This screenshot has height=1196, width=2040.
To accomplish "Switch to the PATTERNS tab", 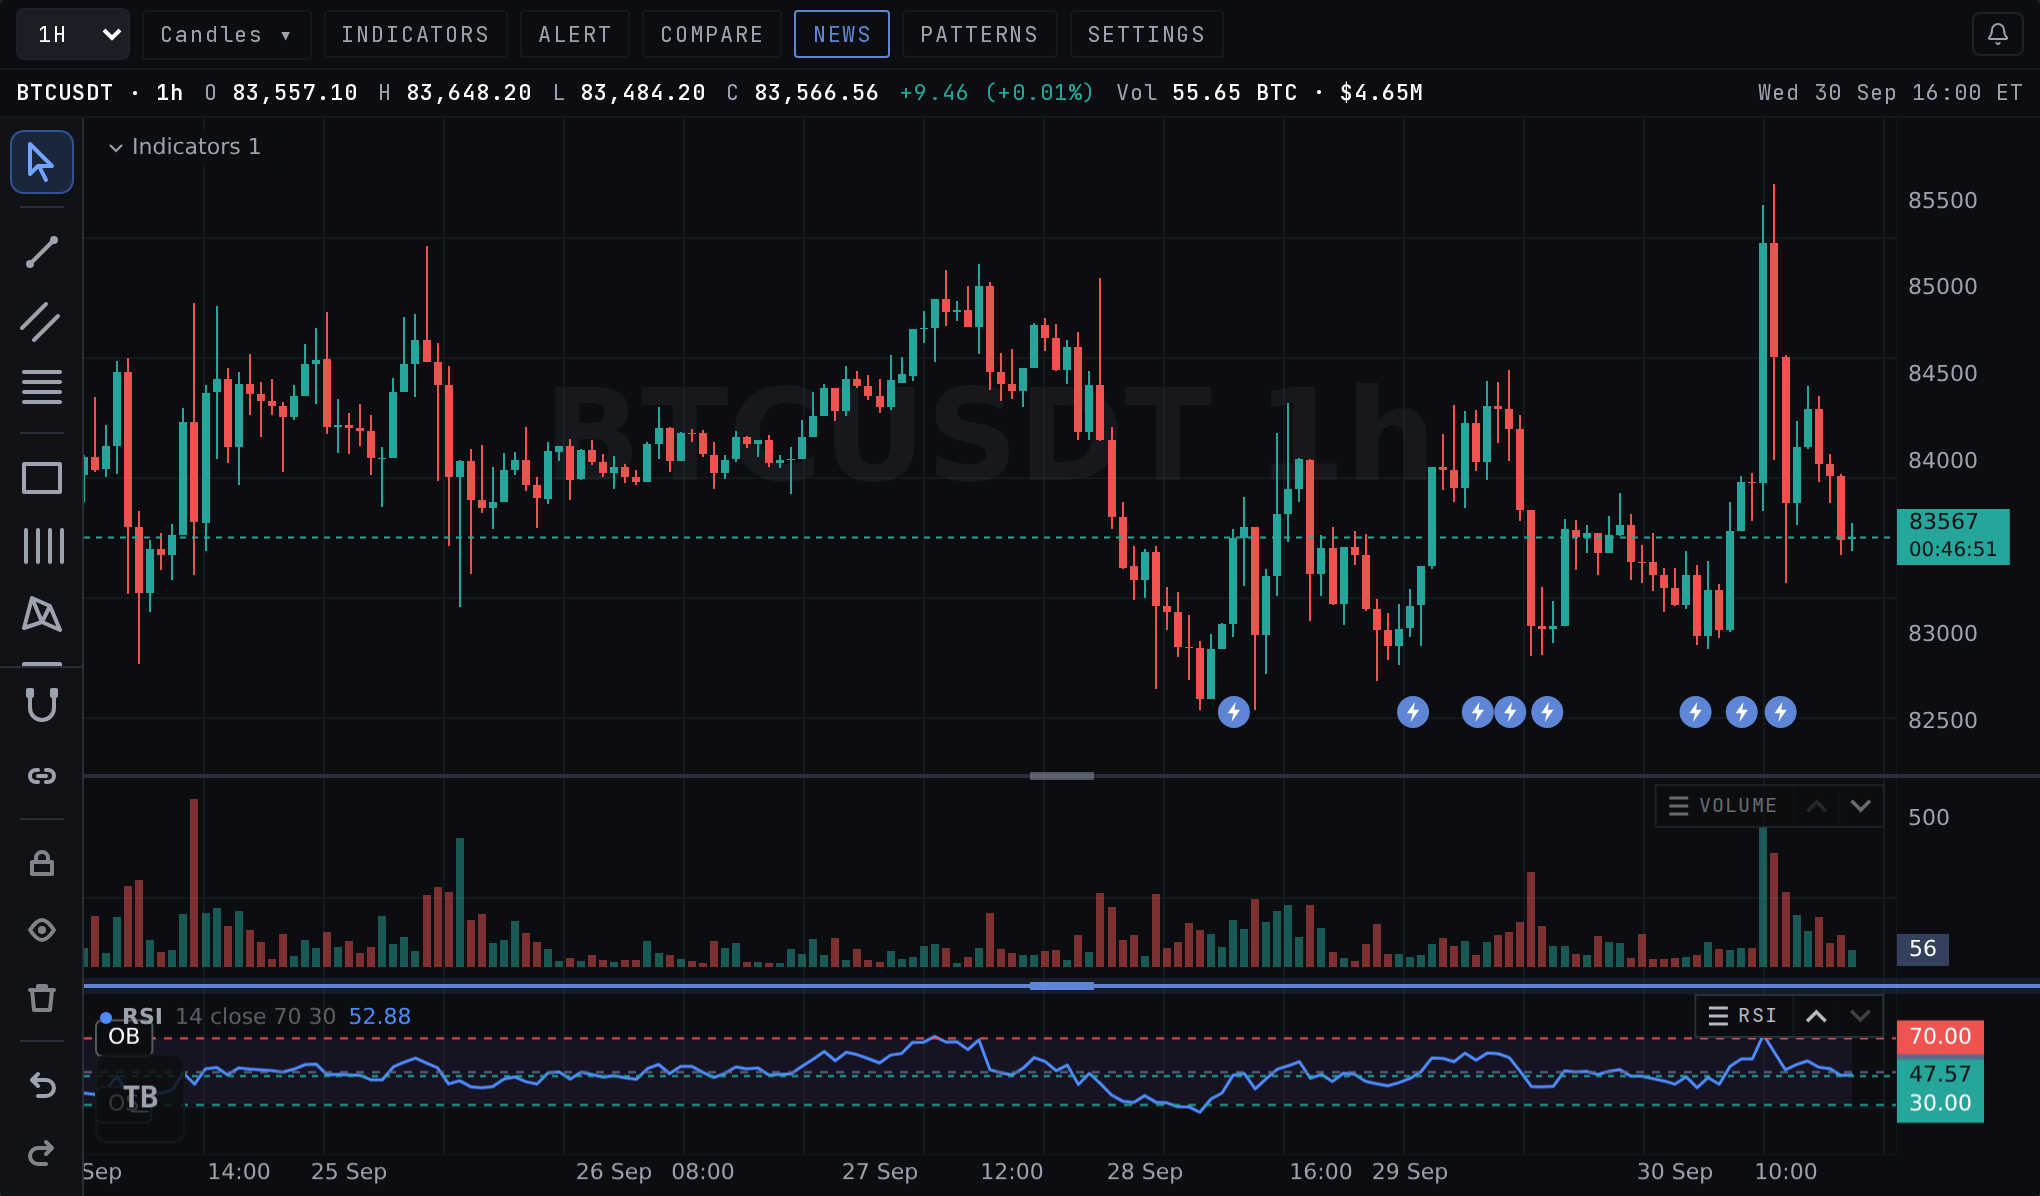I will coord(979,34).
